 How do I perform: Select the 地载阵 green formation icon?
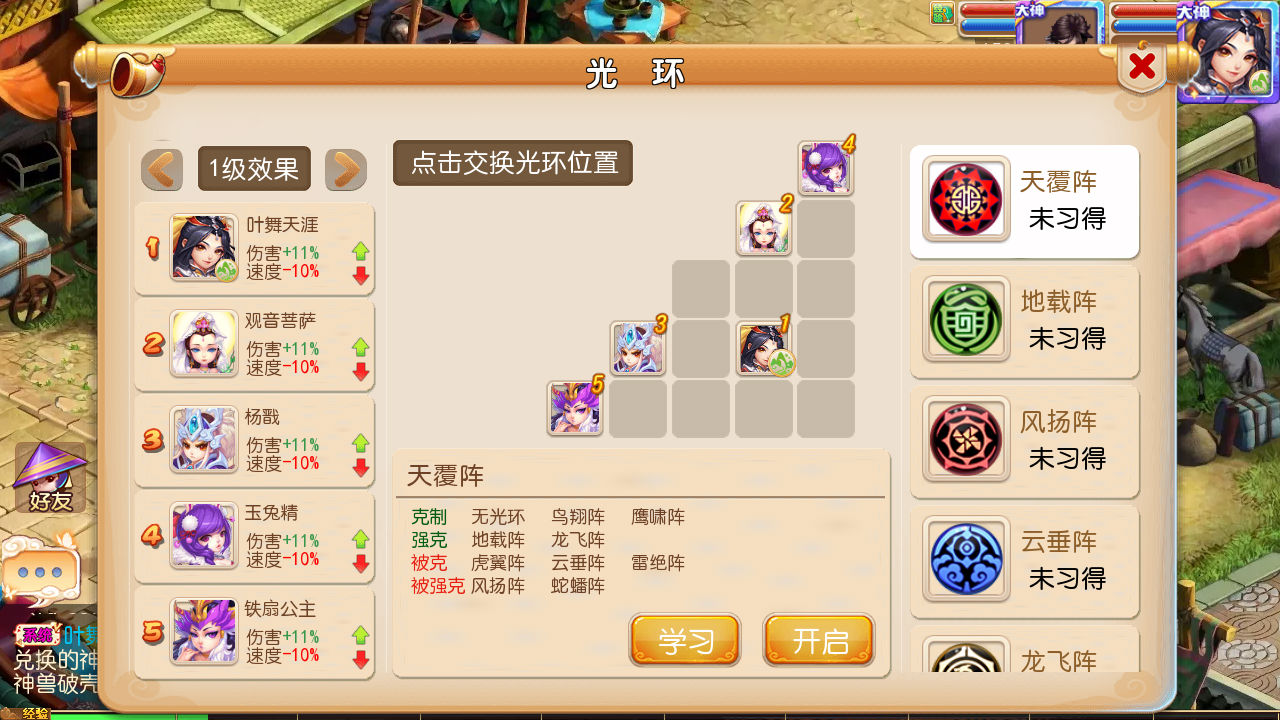966,319
